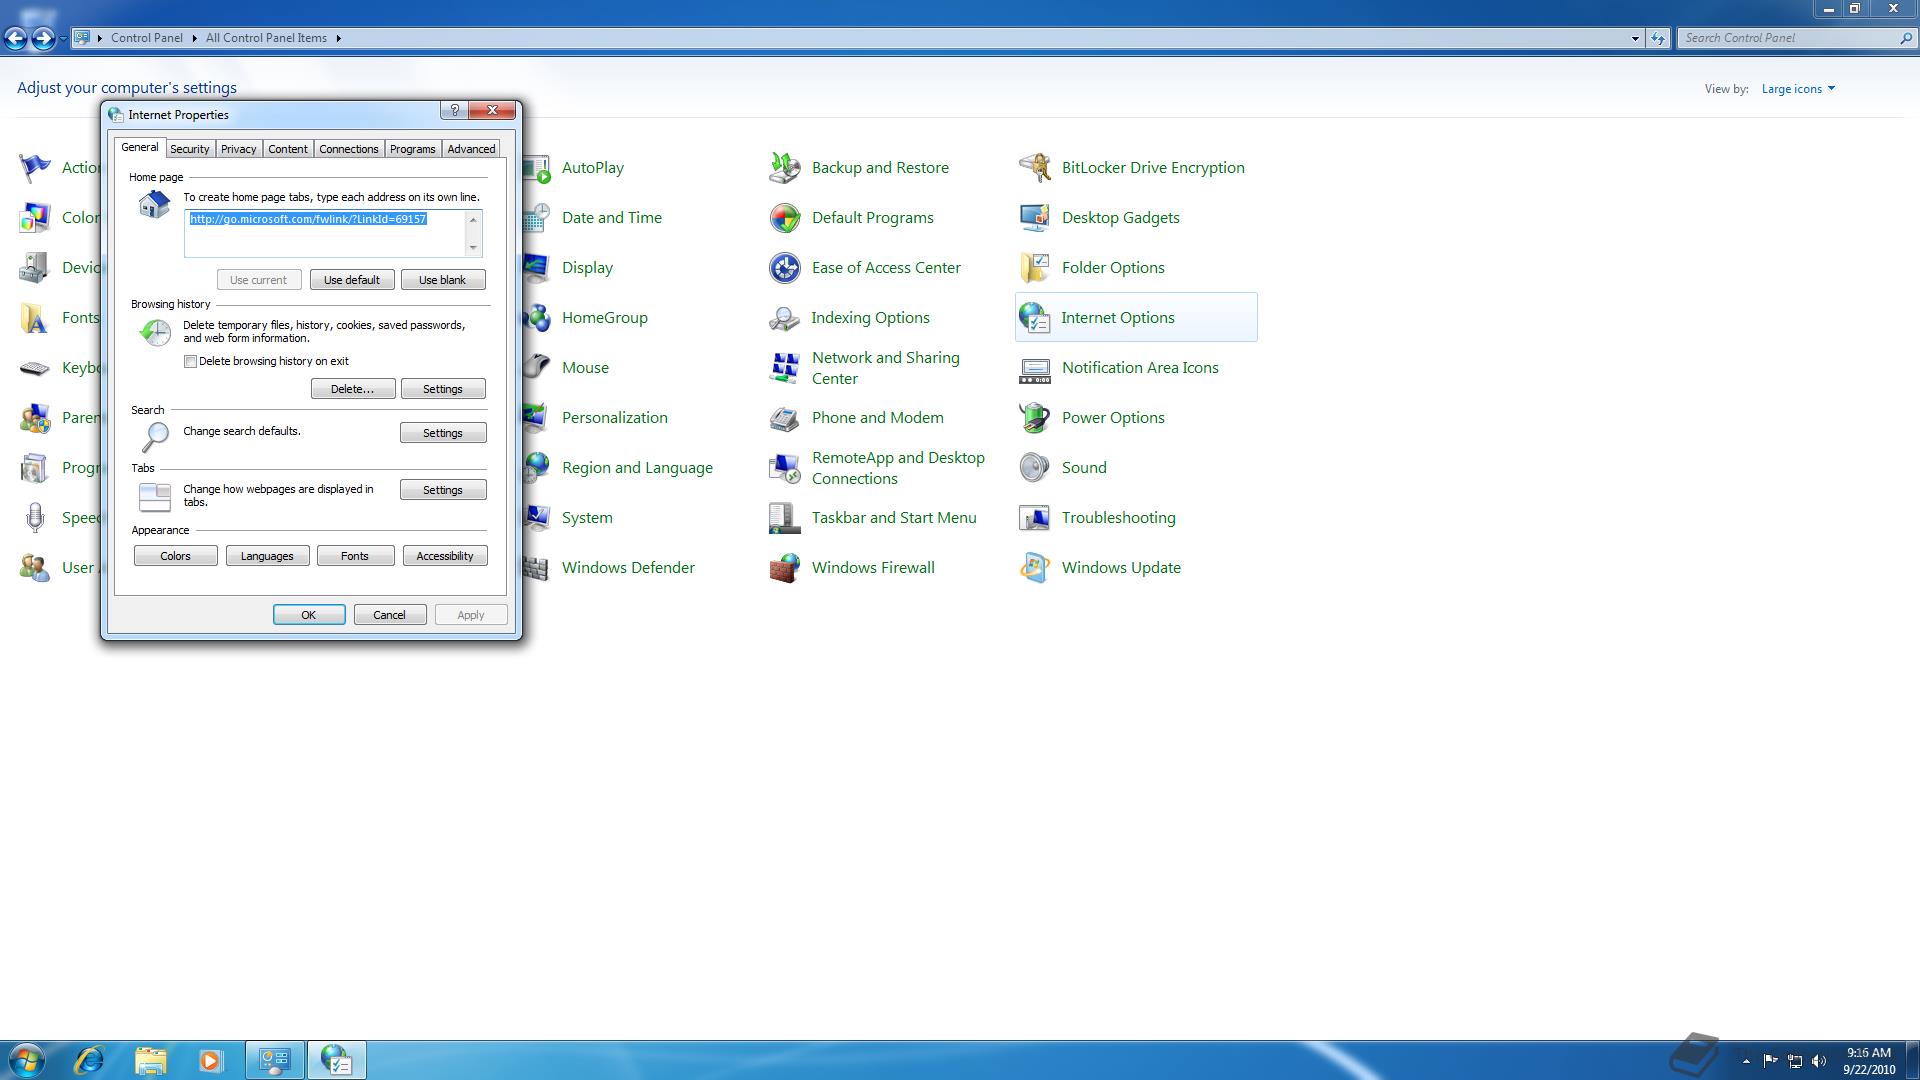The height and width of the screenshot is (1080, 1920).
Task: Click the Languages button
Action: pos(267,556)
